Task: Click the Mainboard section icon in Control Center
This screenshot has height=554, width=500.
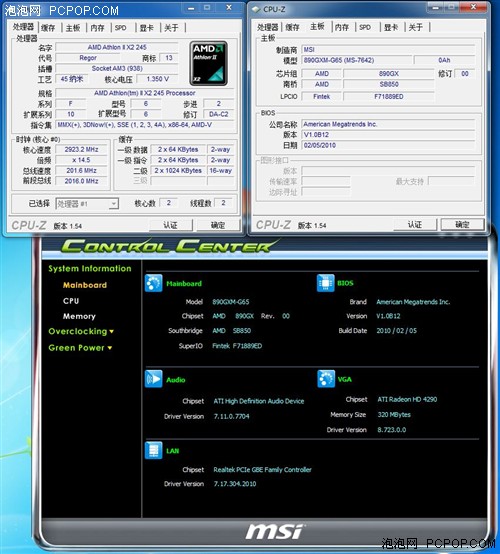Action: pos(153,283)
